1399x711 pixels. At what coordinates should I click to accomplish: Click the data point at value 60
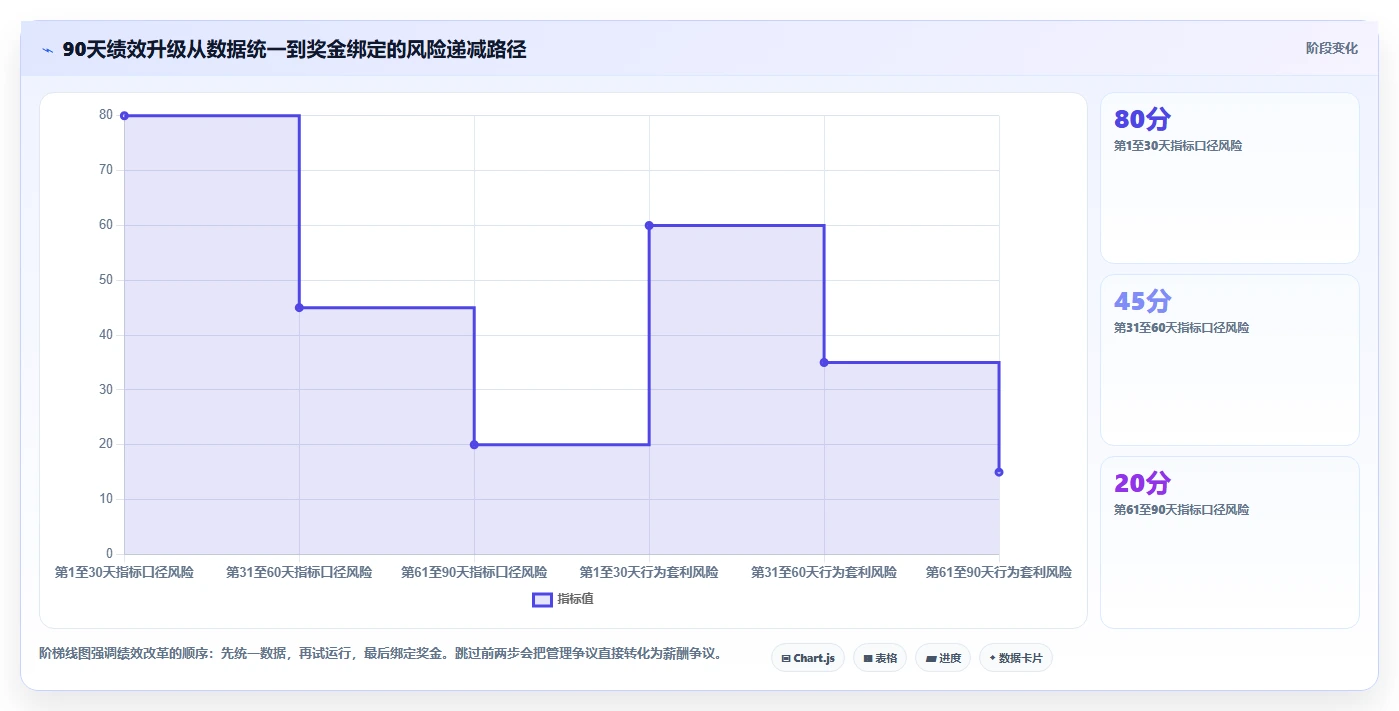(x=649, y=225)
